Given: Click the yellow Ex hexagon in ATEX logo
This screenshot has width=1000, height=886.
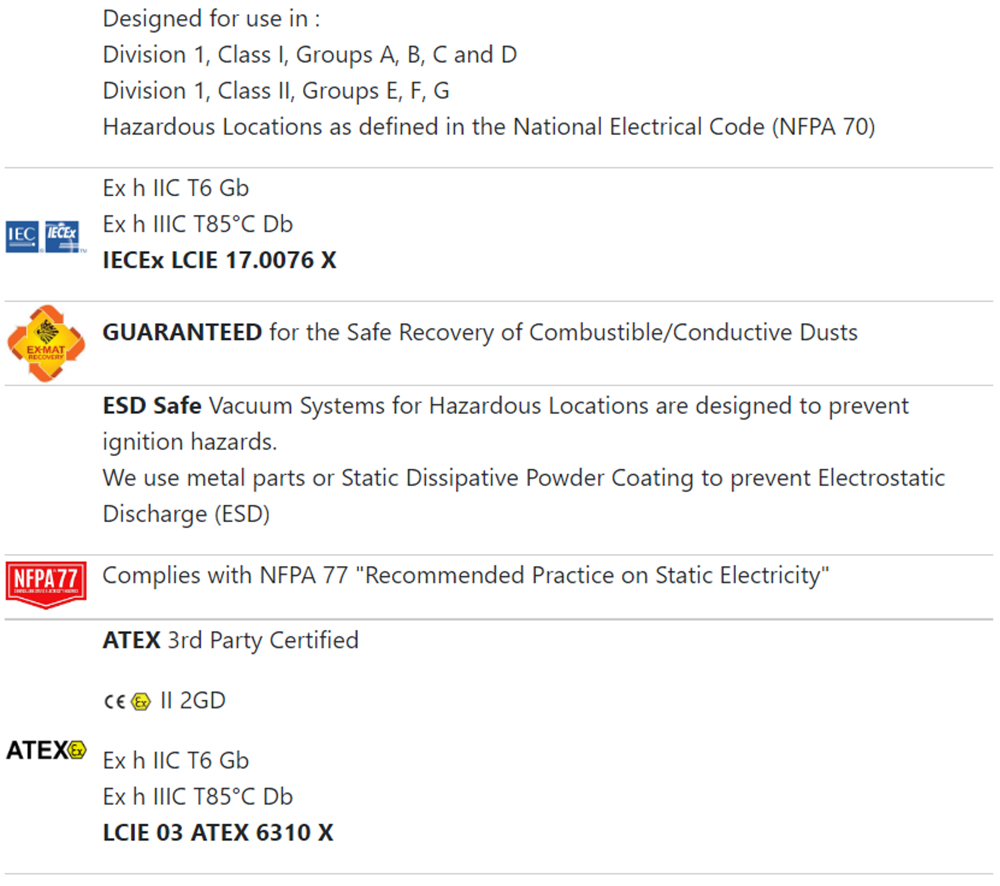Looking at the screenshot, I should coord(77,750).
